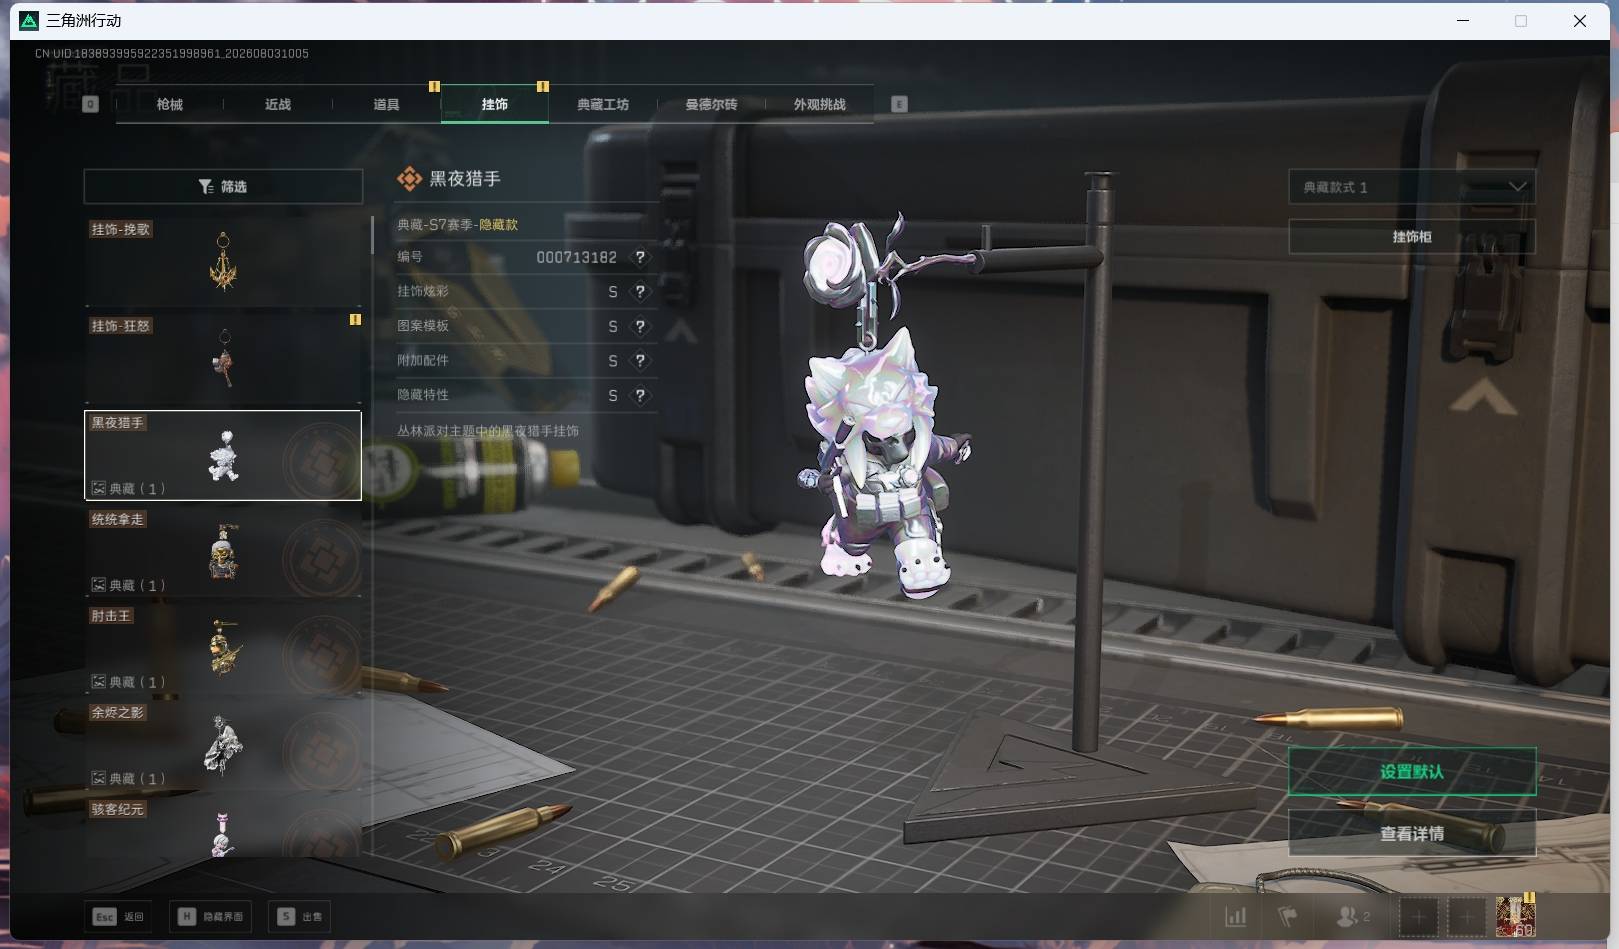Click the serial number 000713182
Screen dimensions: 1619x949
click(576, 257)
